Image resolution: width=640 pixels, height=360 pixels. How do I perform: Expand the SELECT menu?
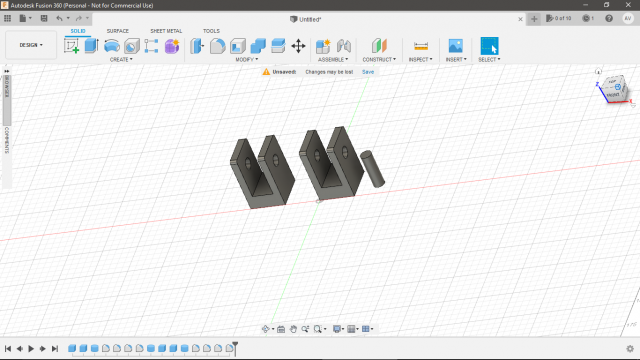pyautogui.click(x=489, y=60)
